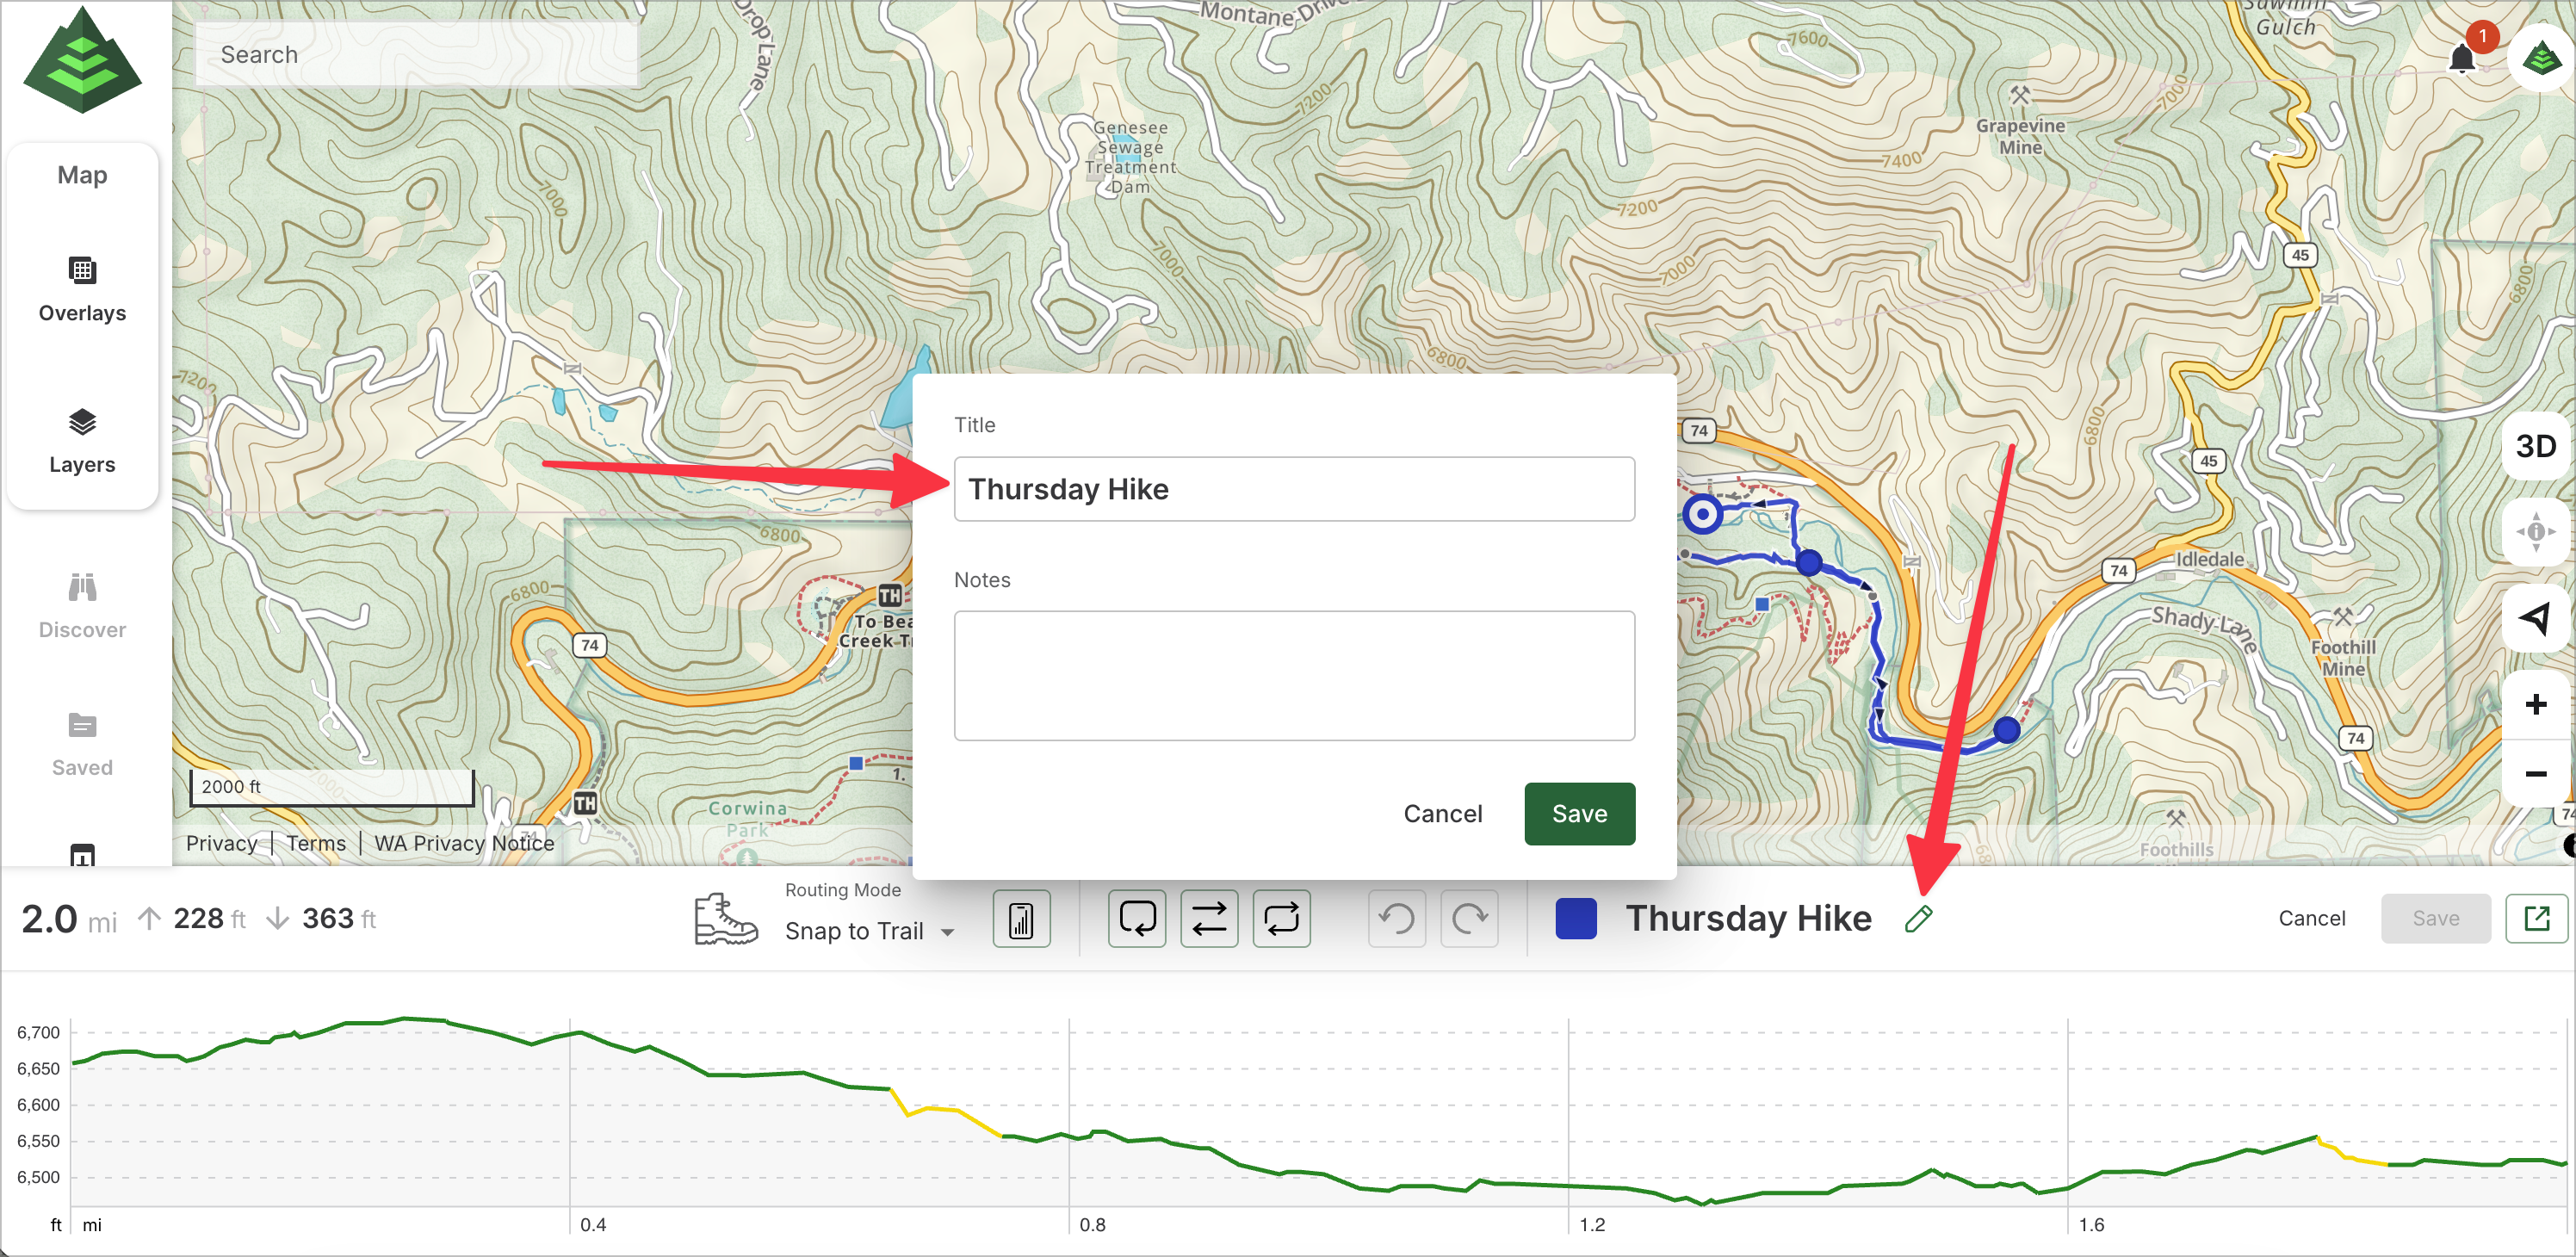Image resolution: width=2576 pixels, height=1257 pixels.
Task: Click the out-and-back loop icon
Action: pyautogui.click(x=1281, y=918)
